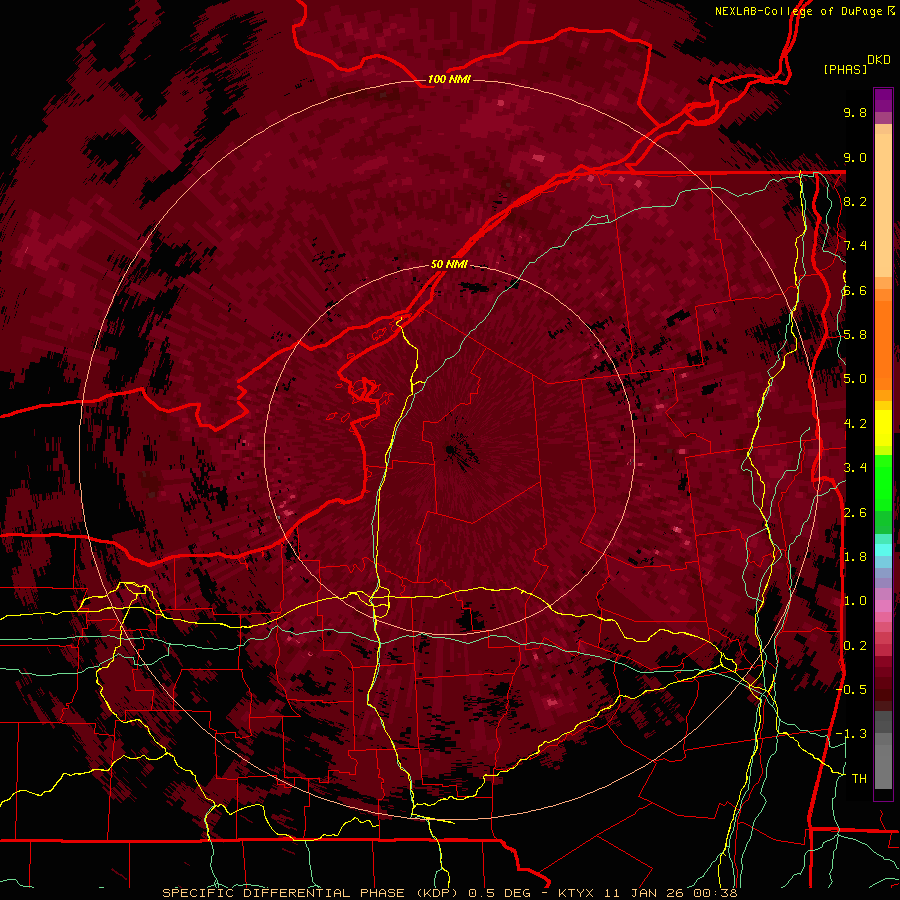Click the 4.2 value on the scale
The width and height of the screenshot is (900, 900).
[855, 423]
